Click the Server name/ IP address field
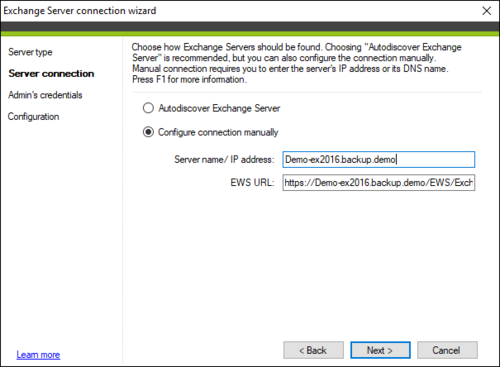The image size is (500, 367). pos(379,160)
